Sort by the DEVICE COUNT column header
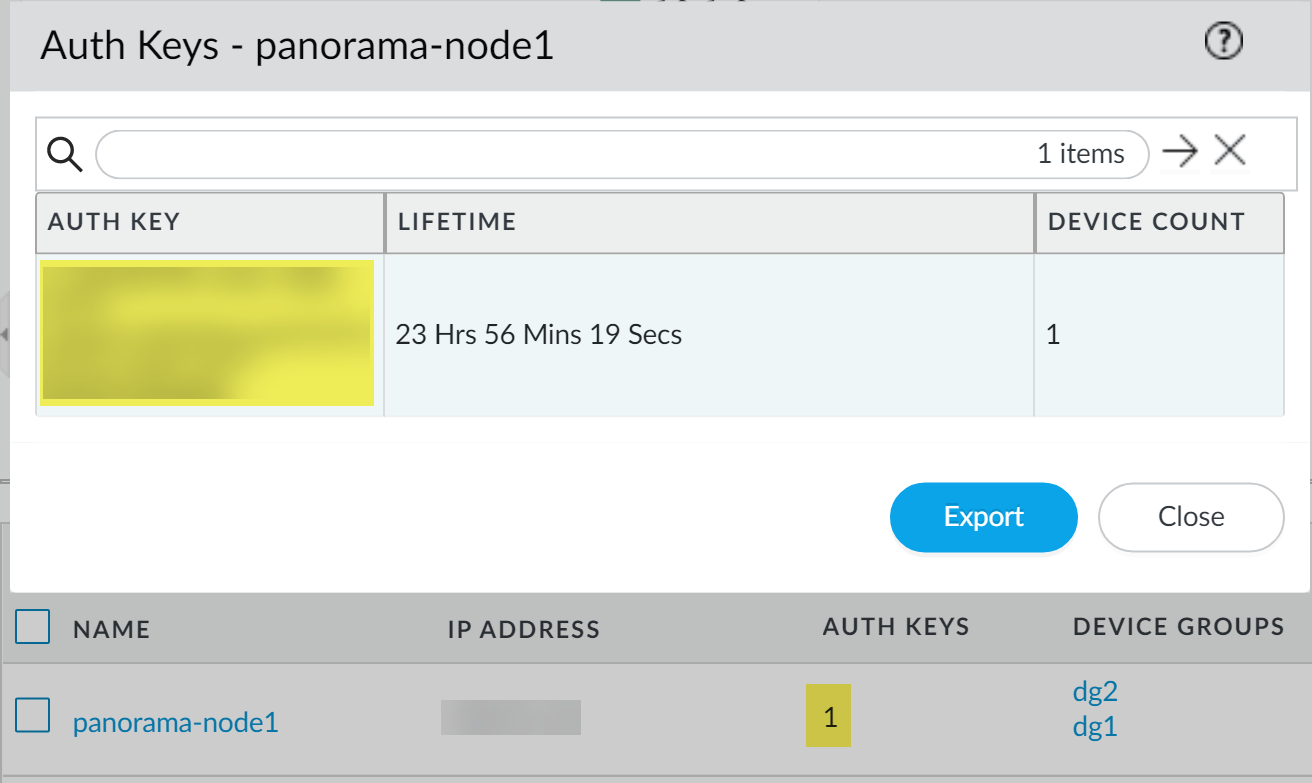The width and height of the screenshot is (1312, 783). [x=1146, y=222]
